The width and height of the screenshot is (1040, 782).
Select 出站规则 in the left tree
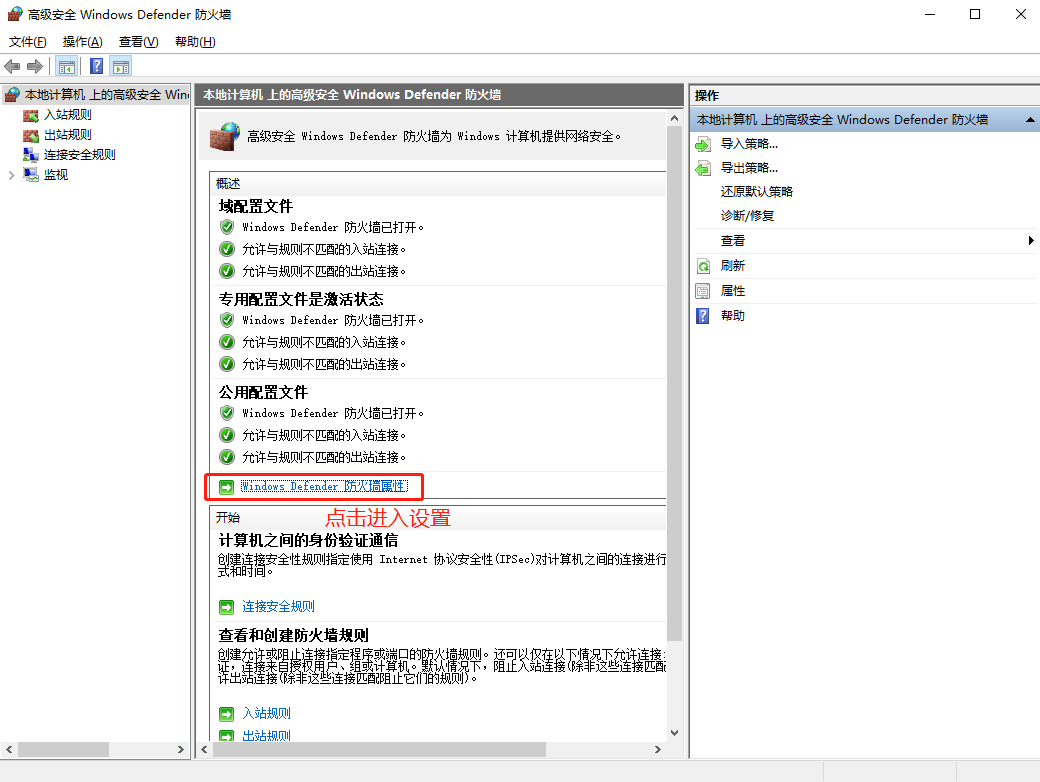coord(68,135)
